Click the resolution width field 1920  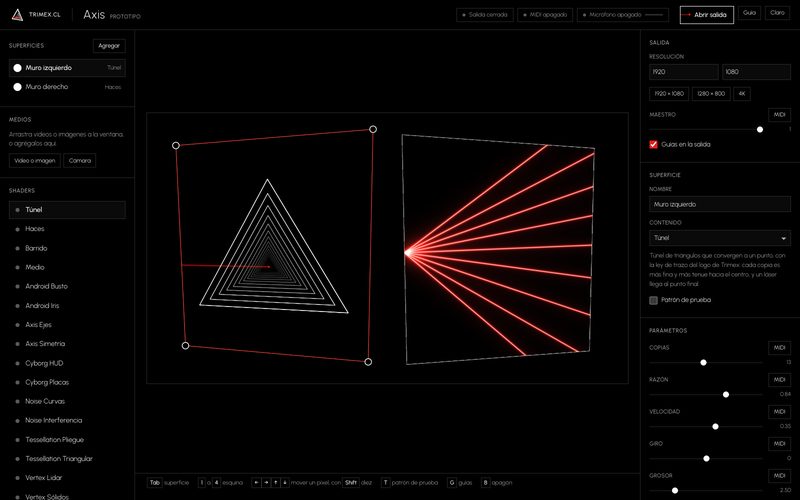[684, 72]
